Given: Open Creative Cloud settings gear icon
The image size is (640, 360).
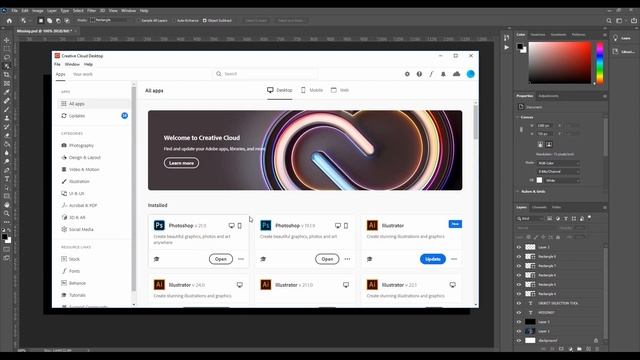Looking at the screenshot, I should point(407,74).
